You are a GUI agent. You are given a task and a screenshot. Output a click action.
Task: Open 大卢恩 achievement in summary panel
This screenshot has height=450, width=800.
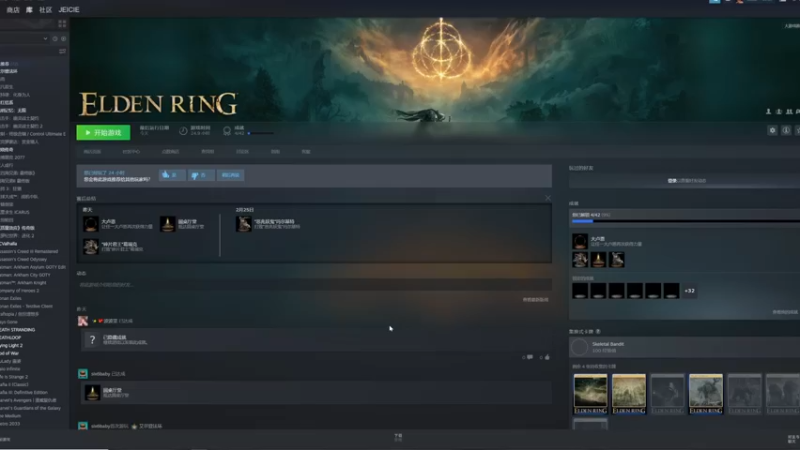(x=91, y=224)
